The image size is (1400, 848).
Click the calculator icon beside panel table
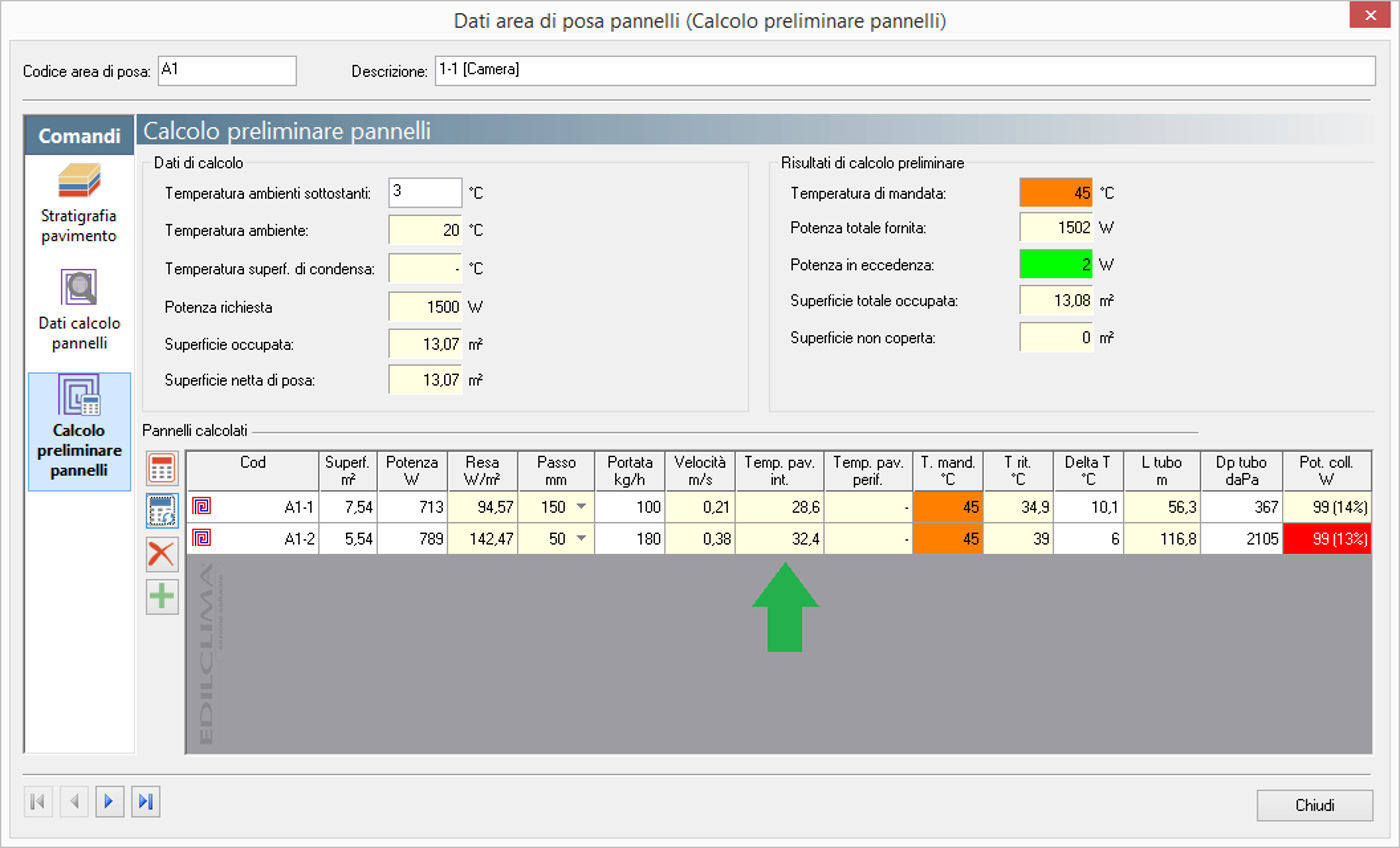point(162,468)
